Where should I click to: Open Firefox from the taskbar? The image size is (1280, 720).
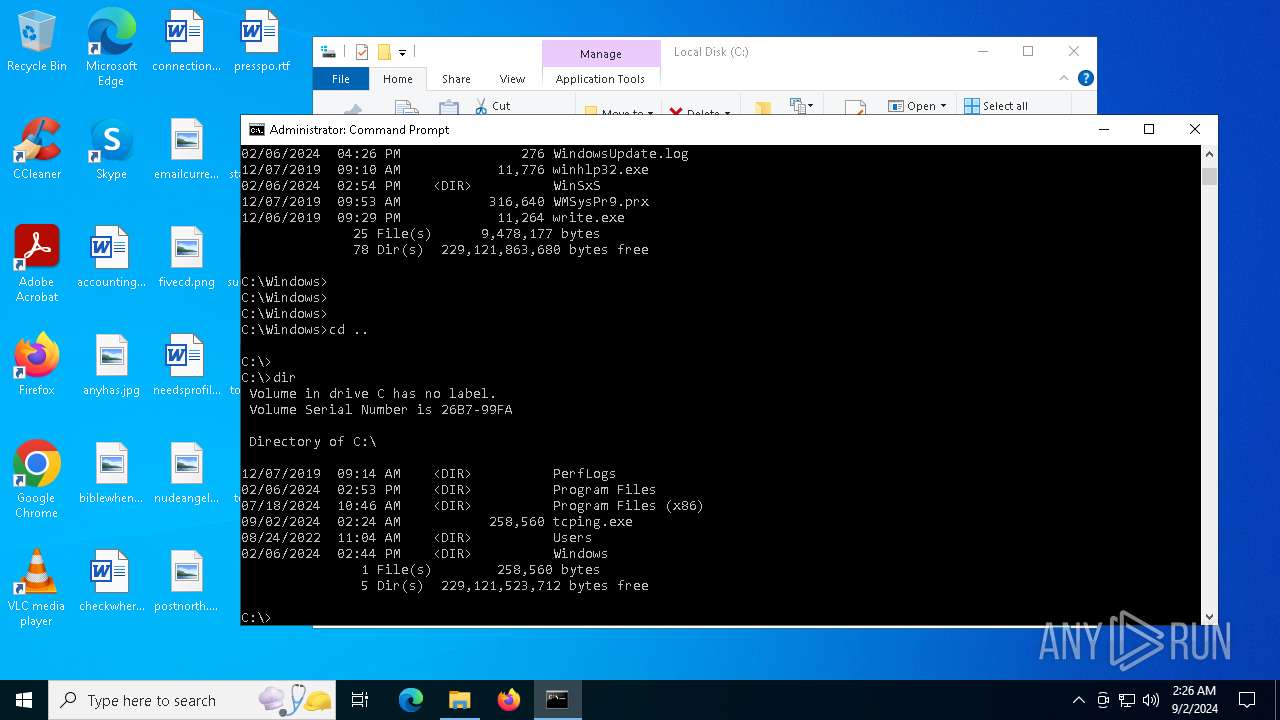(509, 700)
